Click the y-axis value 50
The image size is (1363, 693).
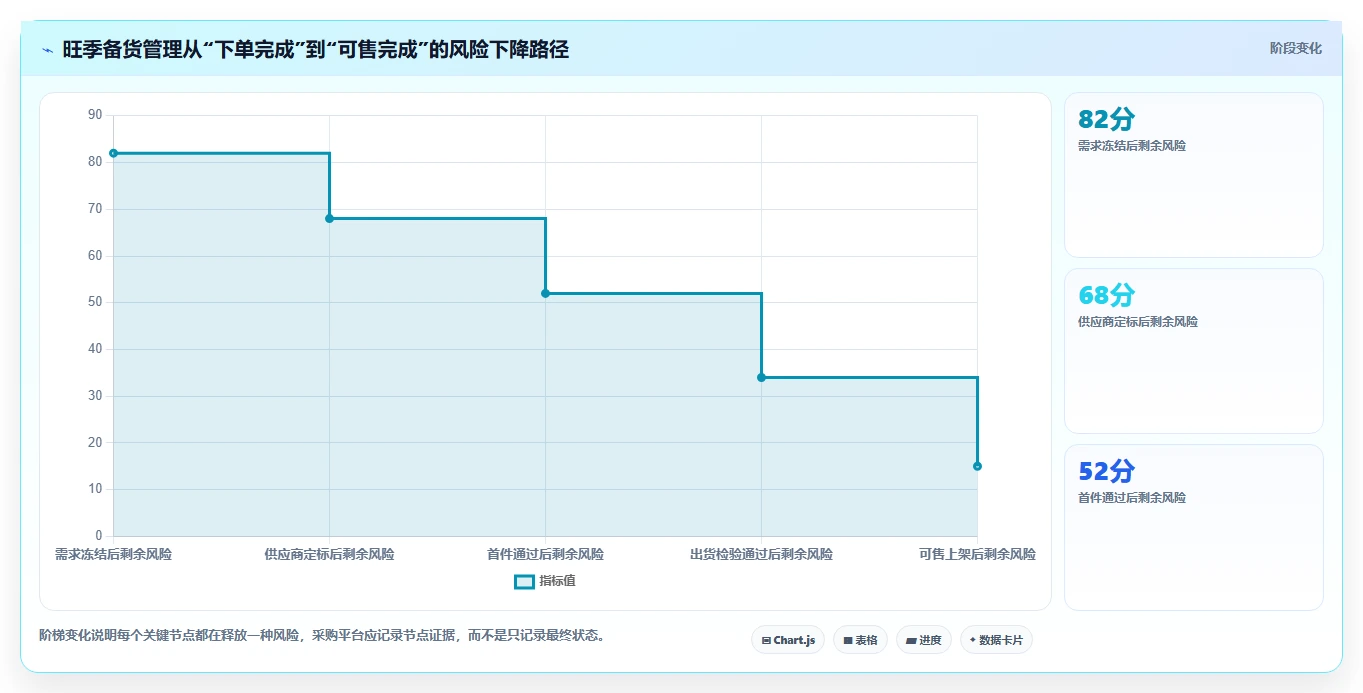95,302
